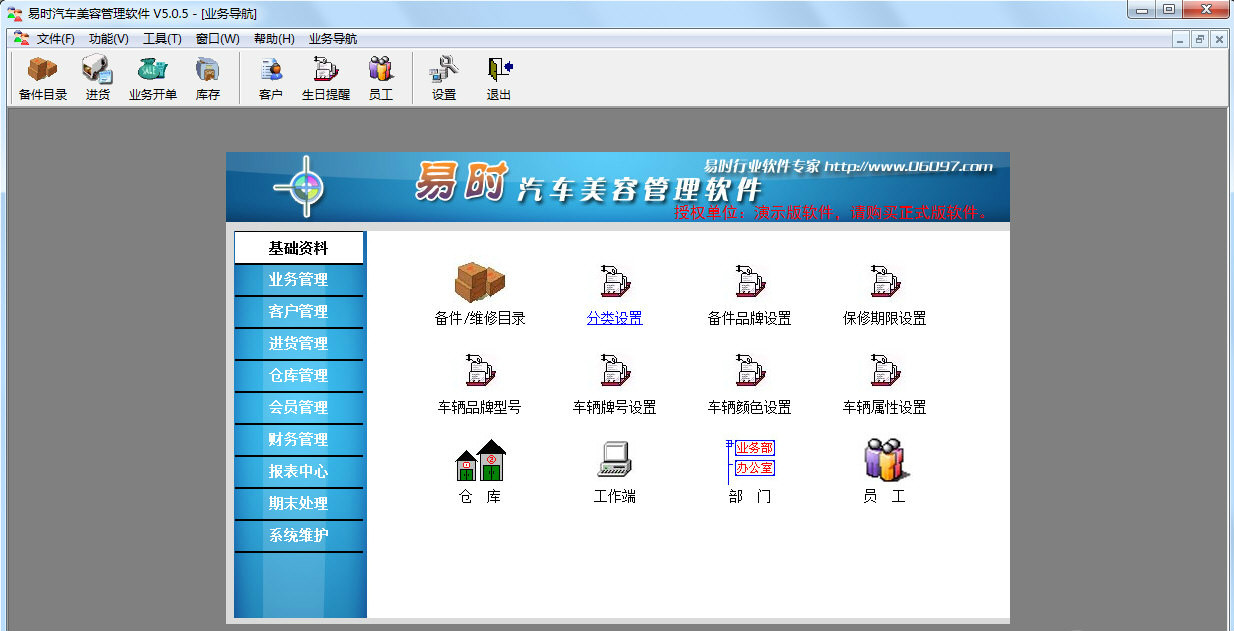Open the 备件/维修目录 boxes icon
Viewport: 1234px width, 631px height.
pyautogui.click(x=480, y=282)
